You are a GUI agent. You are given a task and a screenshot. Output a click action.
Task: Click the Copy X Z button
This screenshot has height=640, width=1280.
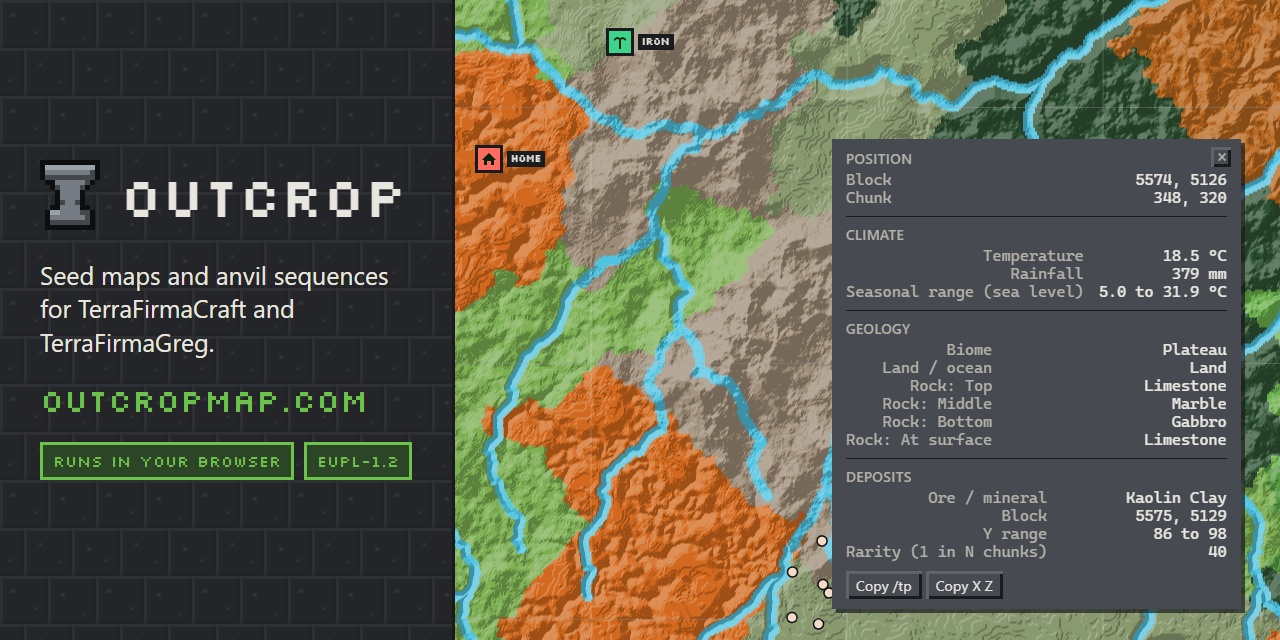[964, 586]
